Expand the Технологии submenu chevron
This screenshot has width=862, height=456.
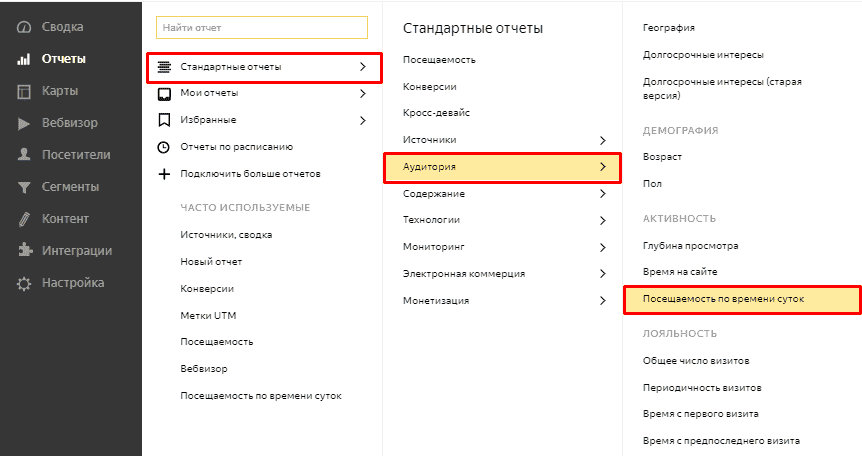click(x=602, y=220)
